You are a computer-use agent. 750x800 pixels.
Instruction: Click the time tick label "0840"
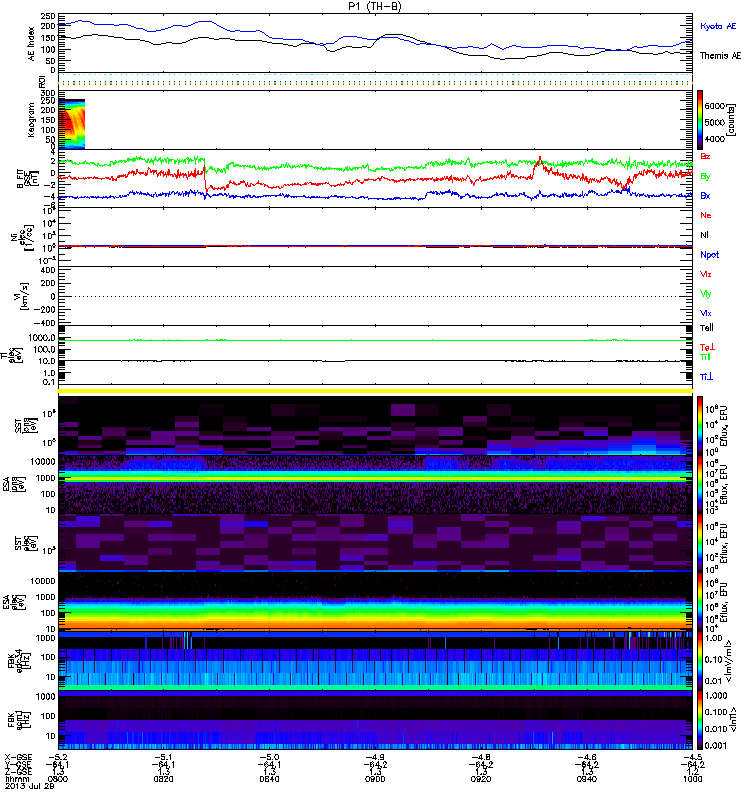point(269,779)
